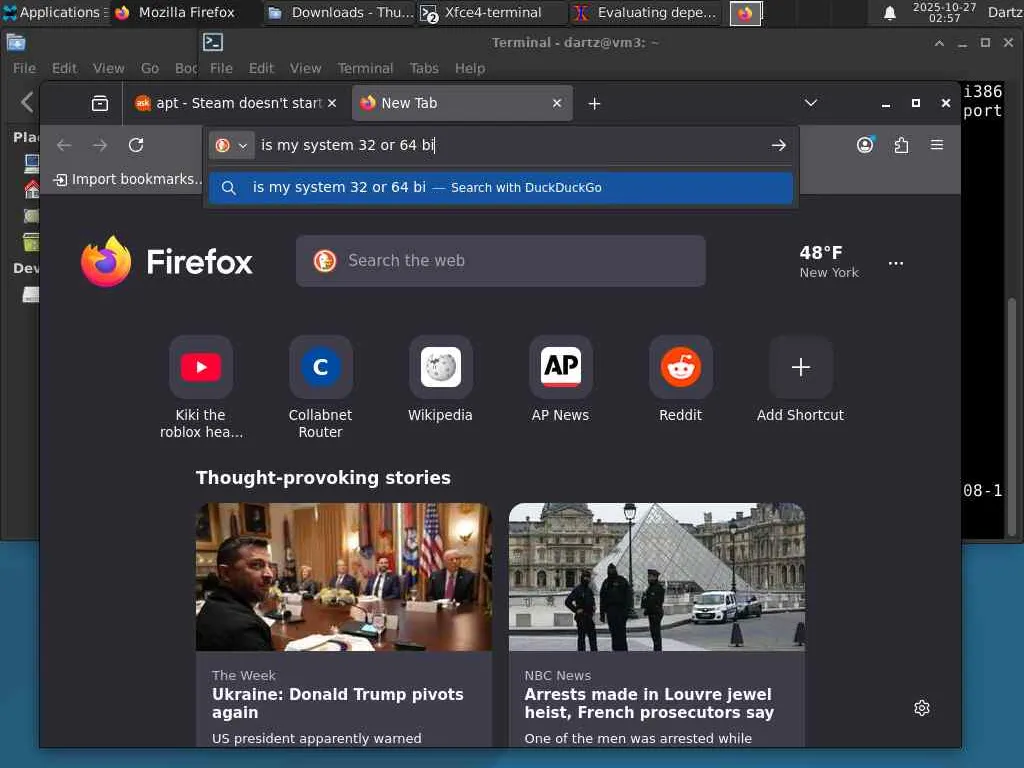
Task: Click the clock showing 2025-10-27 02:57
Action: (944, 12)
